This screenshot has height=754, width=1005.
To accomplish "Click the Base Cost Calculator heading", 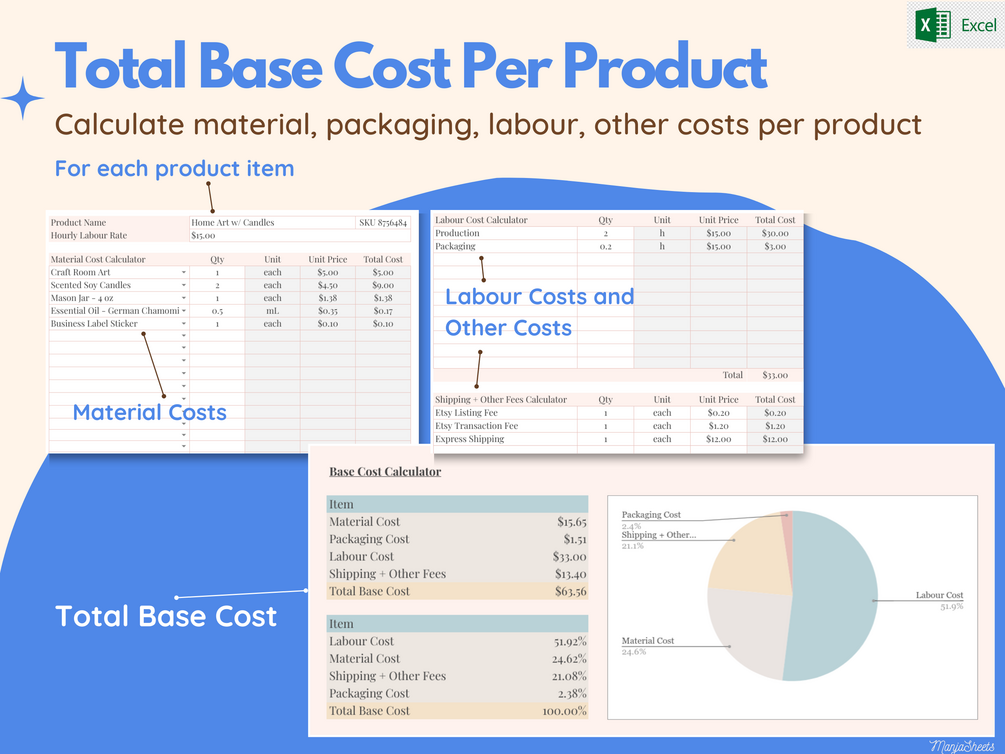I will tap(385, 472).
